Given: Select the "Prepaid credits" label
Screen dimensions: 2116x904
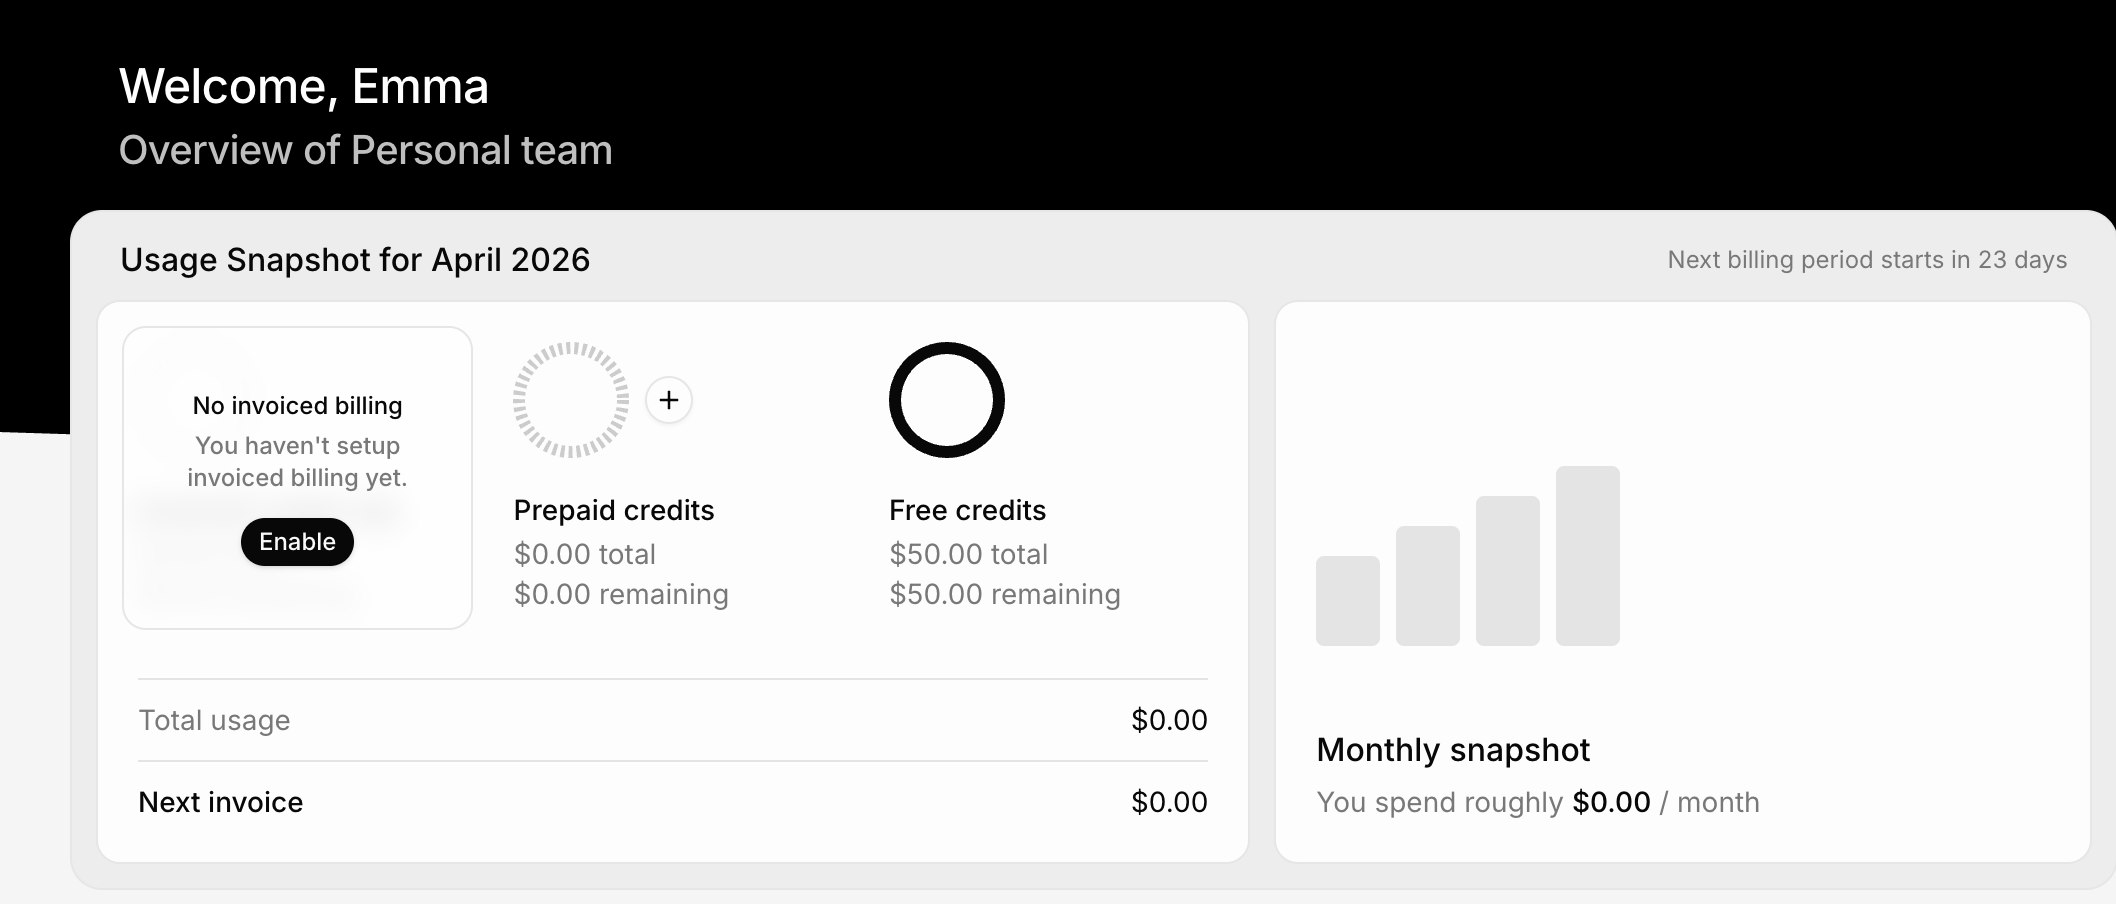Looking at the screenshot, I should (614, 510).
